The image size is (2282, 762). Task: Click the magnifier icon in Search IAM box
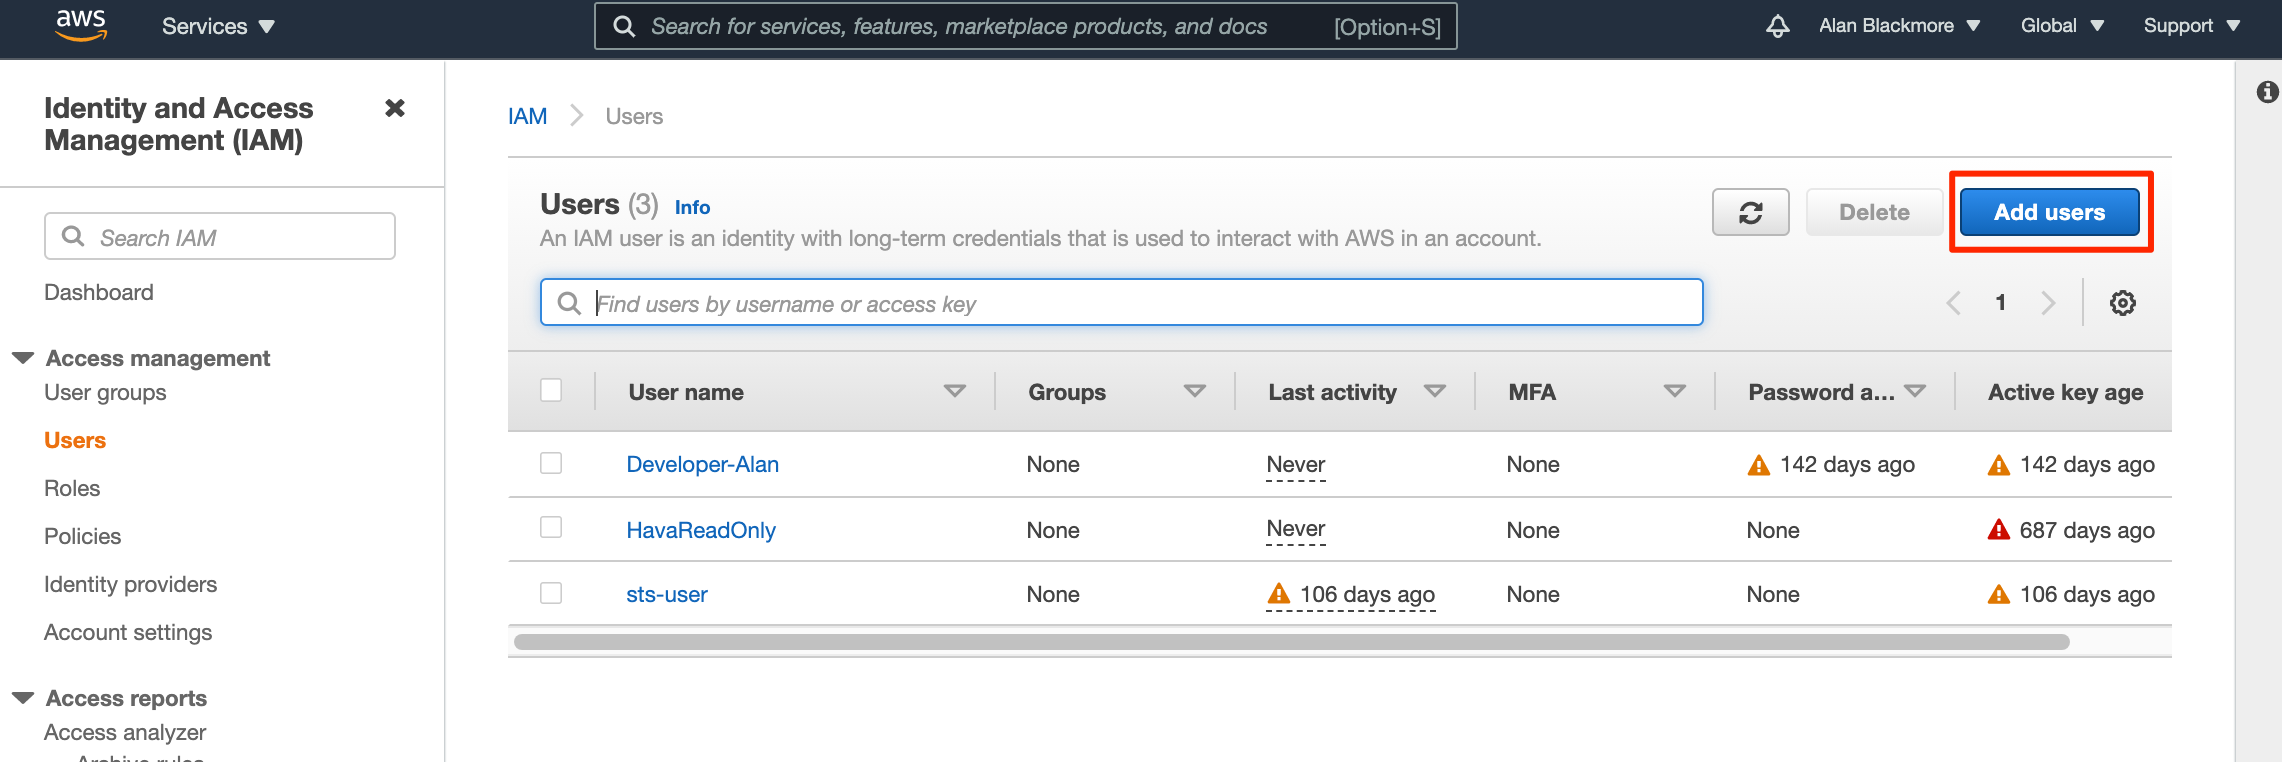click(x=73, y=236)
